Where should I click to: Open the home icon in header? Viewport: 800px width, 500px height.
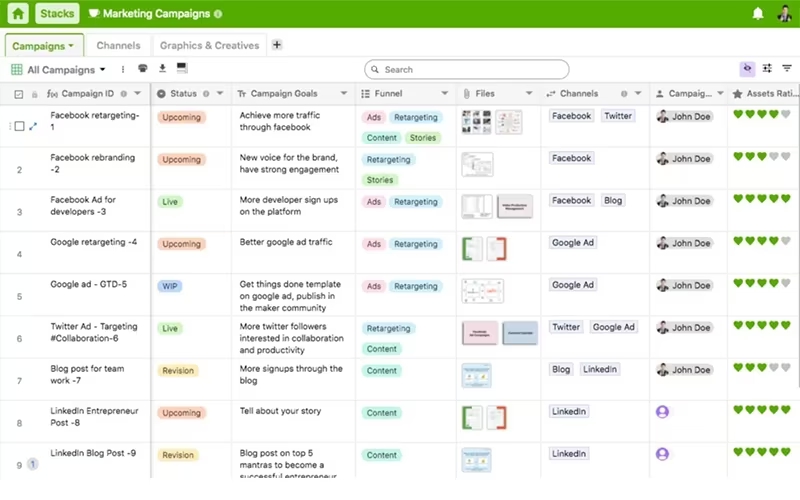pyautogui.click(x=18, y=13)
